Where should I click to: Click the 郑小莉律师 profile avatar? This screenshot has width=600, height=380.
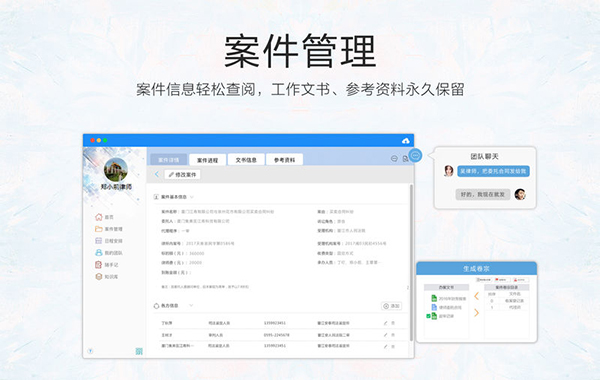[116, 170]
